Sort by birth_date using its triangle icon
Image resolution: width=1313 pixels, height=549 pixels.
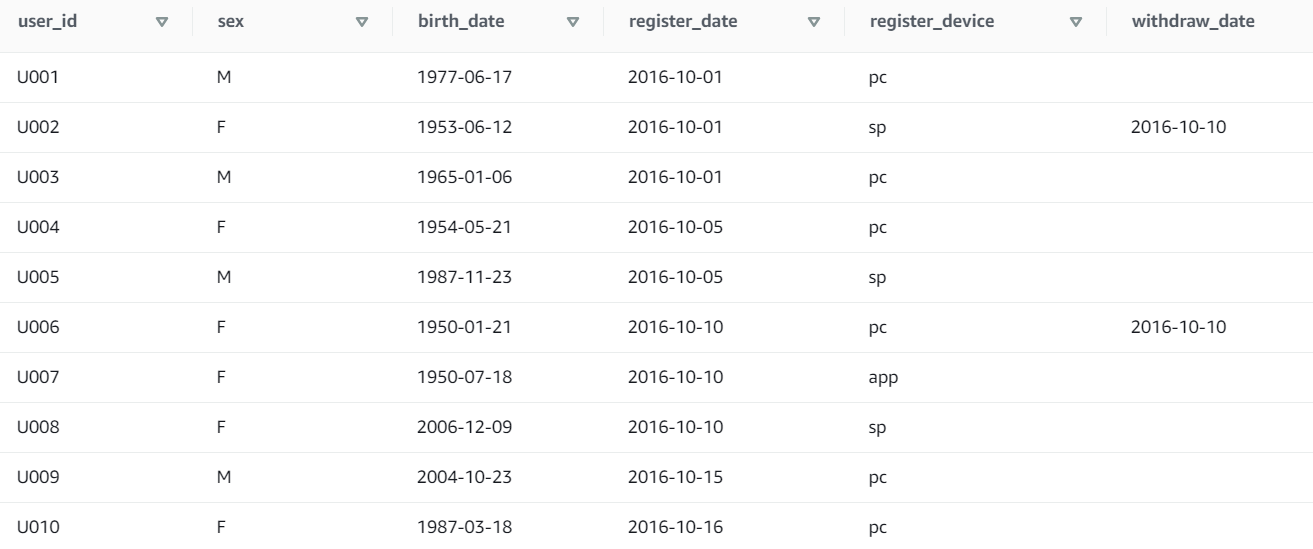(x=573, y=22)
